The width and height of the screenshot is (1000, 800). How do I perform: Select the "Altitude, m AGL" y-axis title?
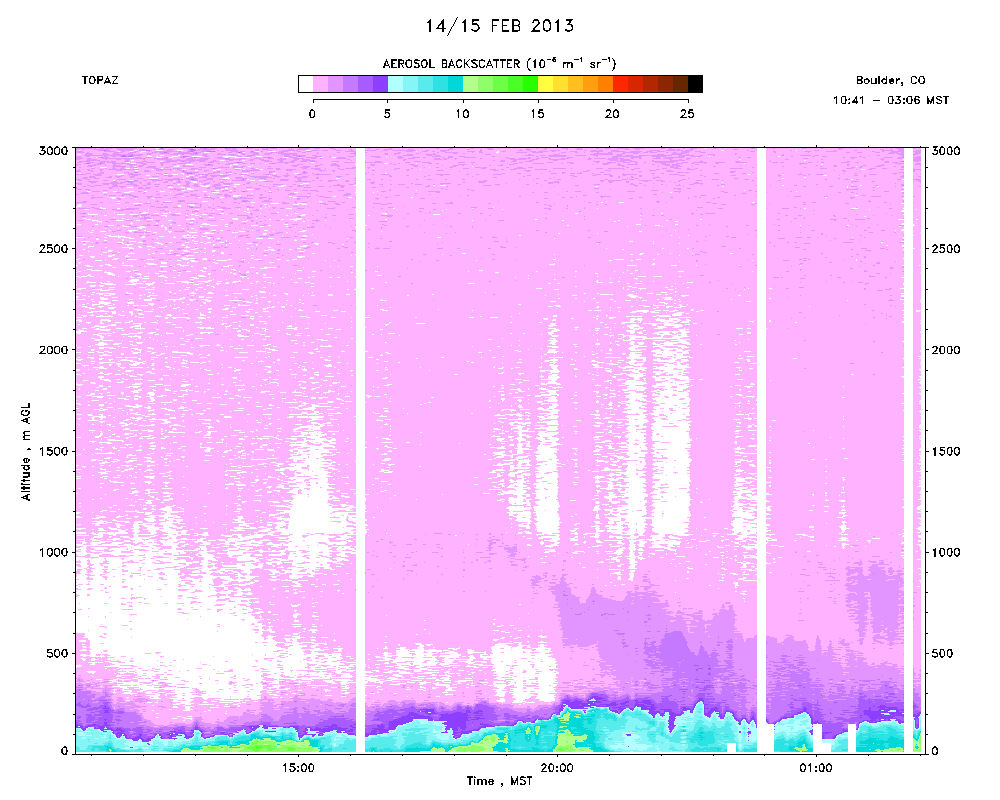pyautogui.click(x=26, y=451)
